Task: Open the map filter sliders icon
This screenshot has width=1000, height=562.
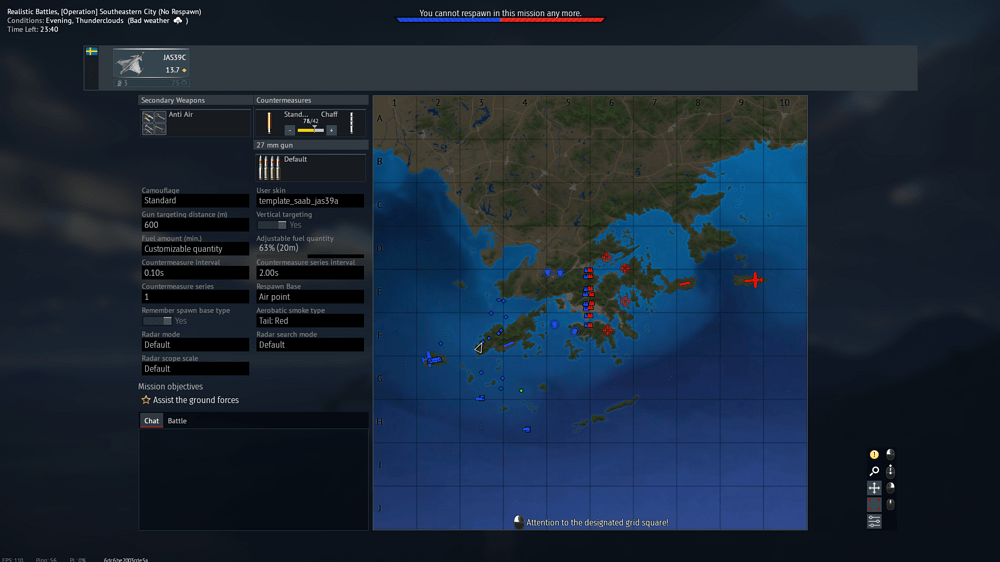Action: tap(874, 522)
